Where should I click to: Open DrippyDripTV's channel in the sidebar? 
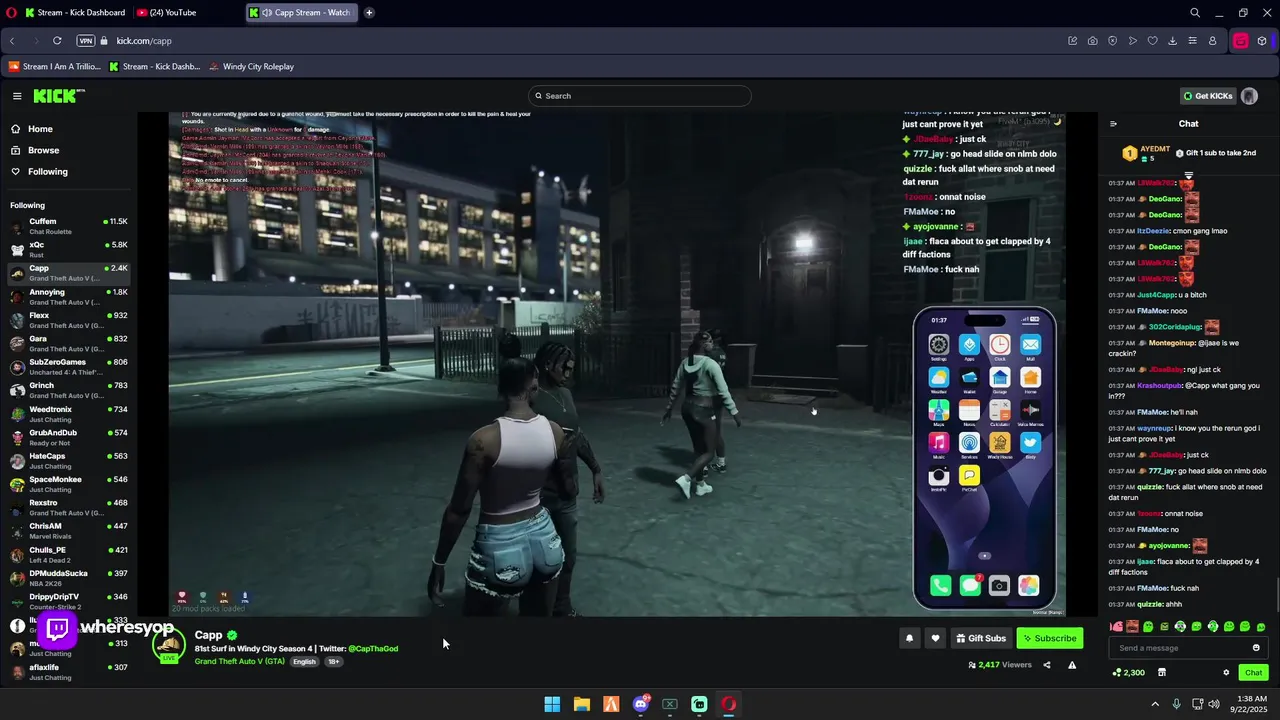[x=69, y=601]
